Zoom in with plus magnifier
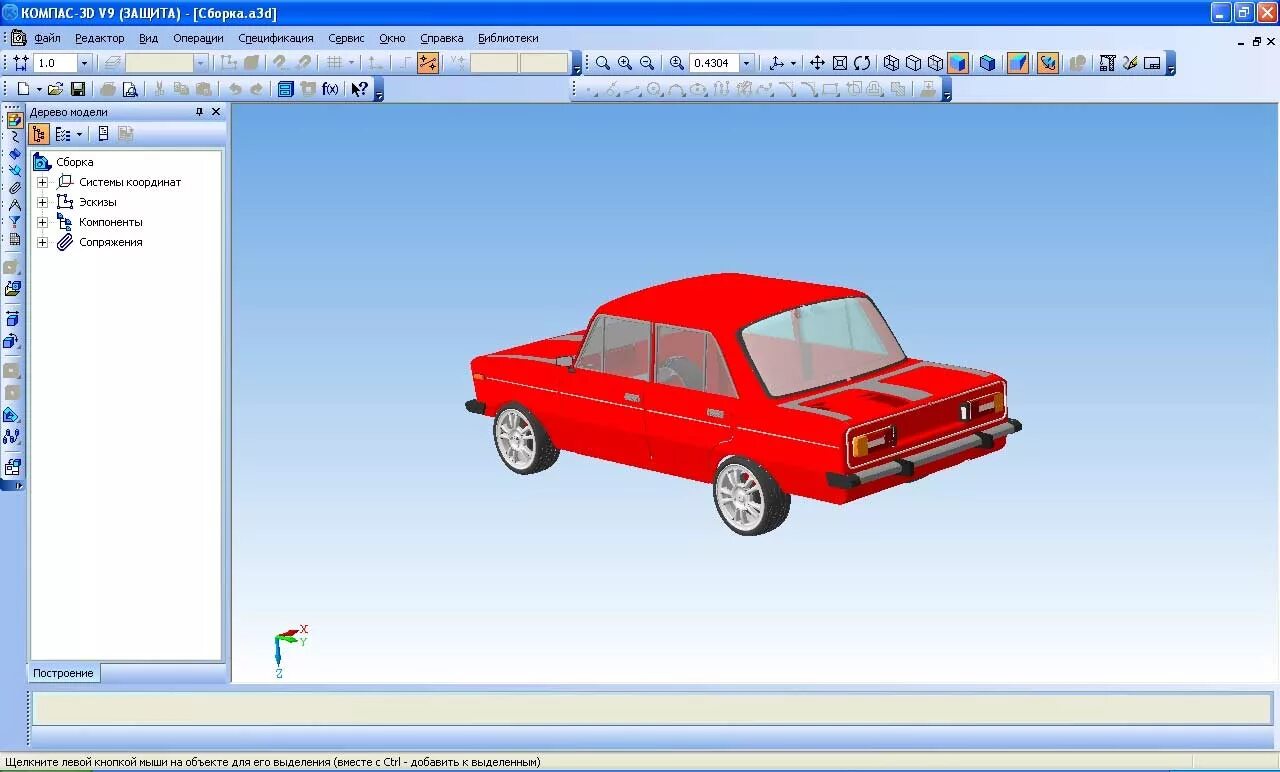The width and height of the screenshot is (1280, 772). tap(625, 63)
